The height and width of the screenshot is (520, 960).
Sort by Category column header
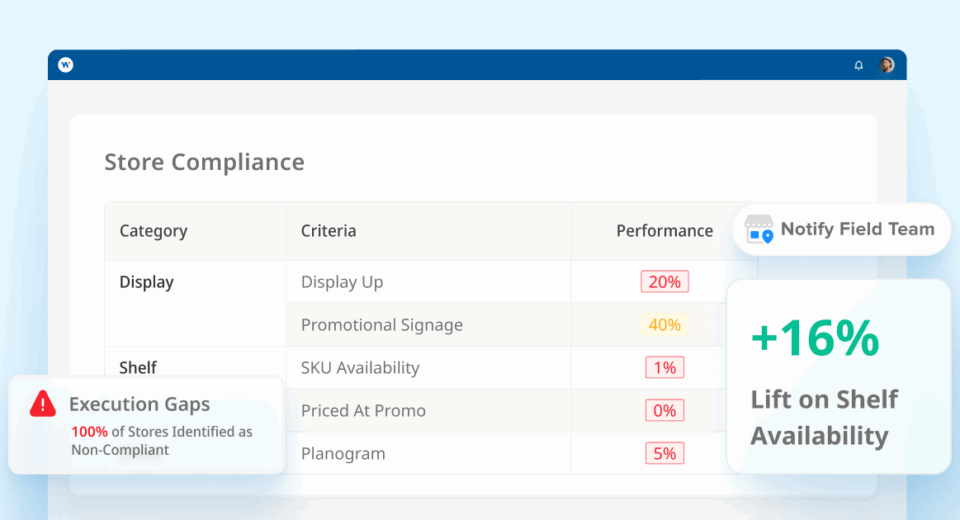[153, 231]
